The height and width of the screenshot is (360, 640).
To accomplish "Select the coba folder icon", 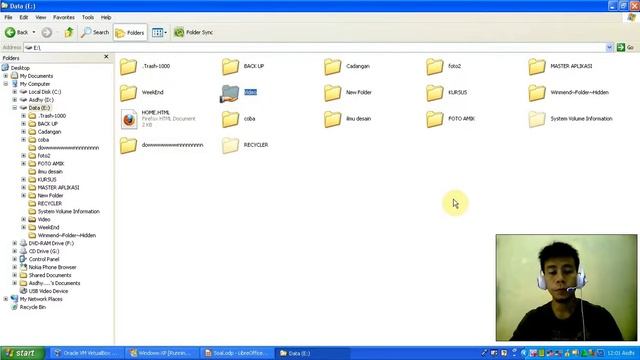I will [230, 119].
